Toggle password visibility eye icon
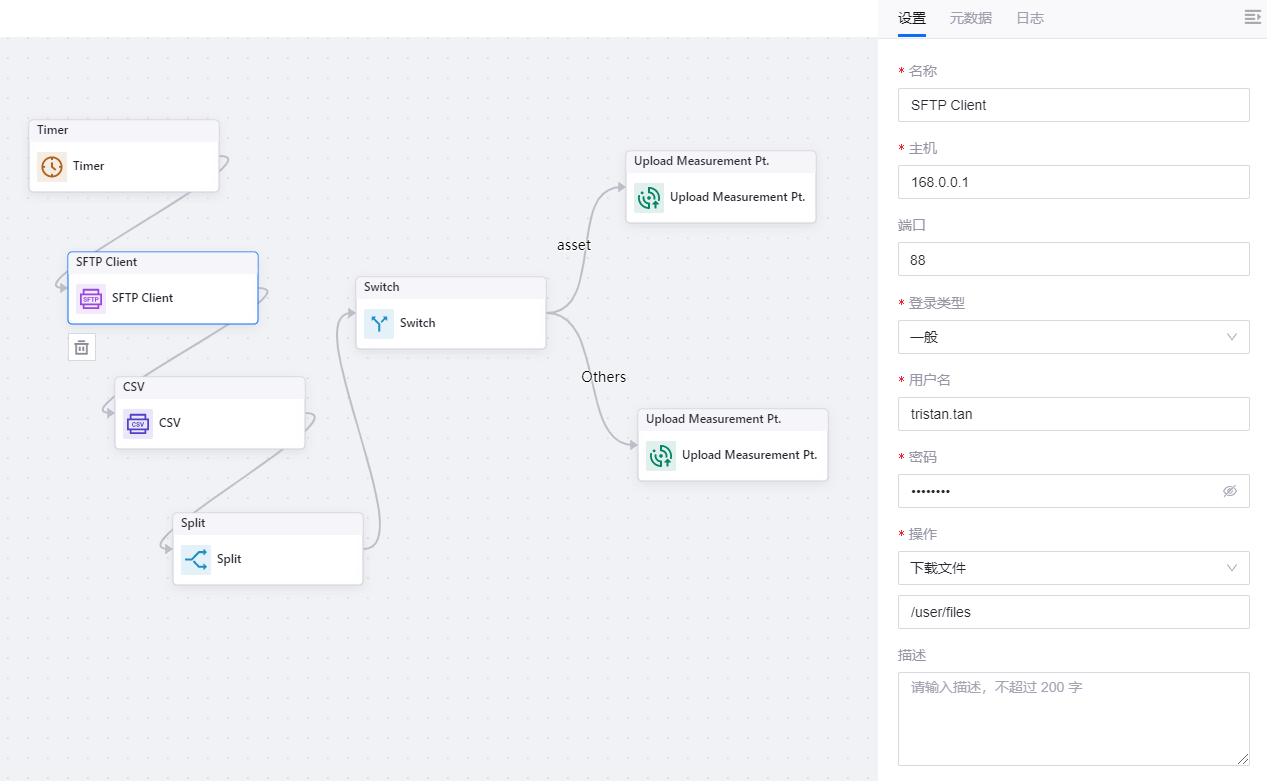 coord(1230,491)
